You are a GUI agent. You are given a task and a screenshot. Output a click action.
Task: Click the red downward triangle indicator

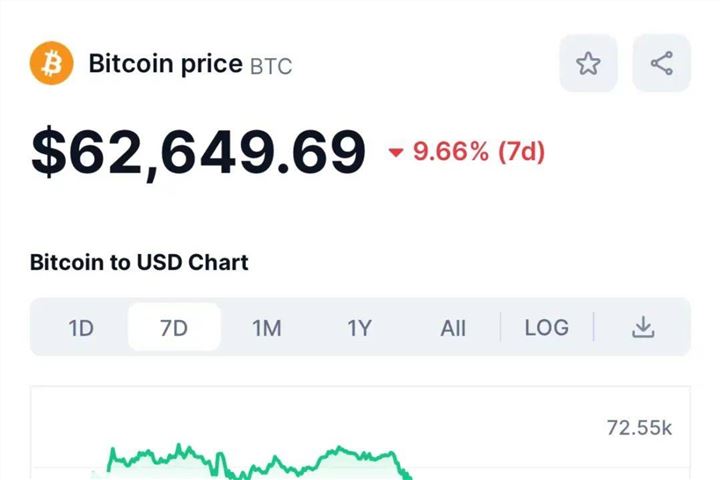pyautogui.click(x=396, y=152)
